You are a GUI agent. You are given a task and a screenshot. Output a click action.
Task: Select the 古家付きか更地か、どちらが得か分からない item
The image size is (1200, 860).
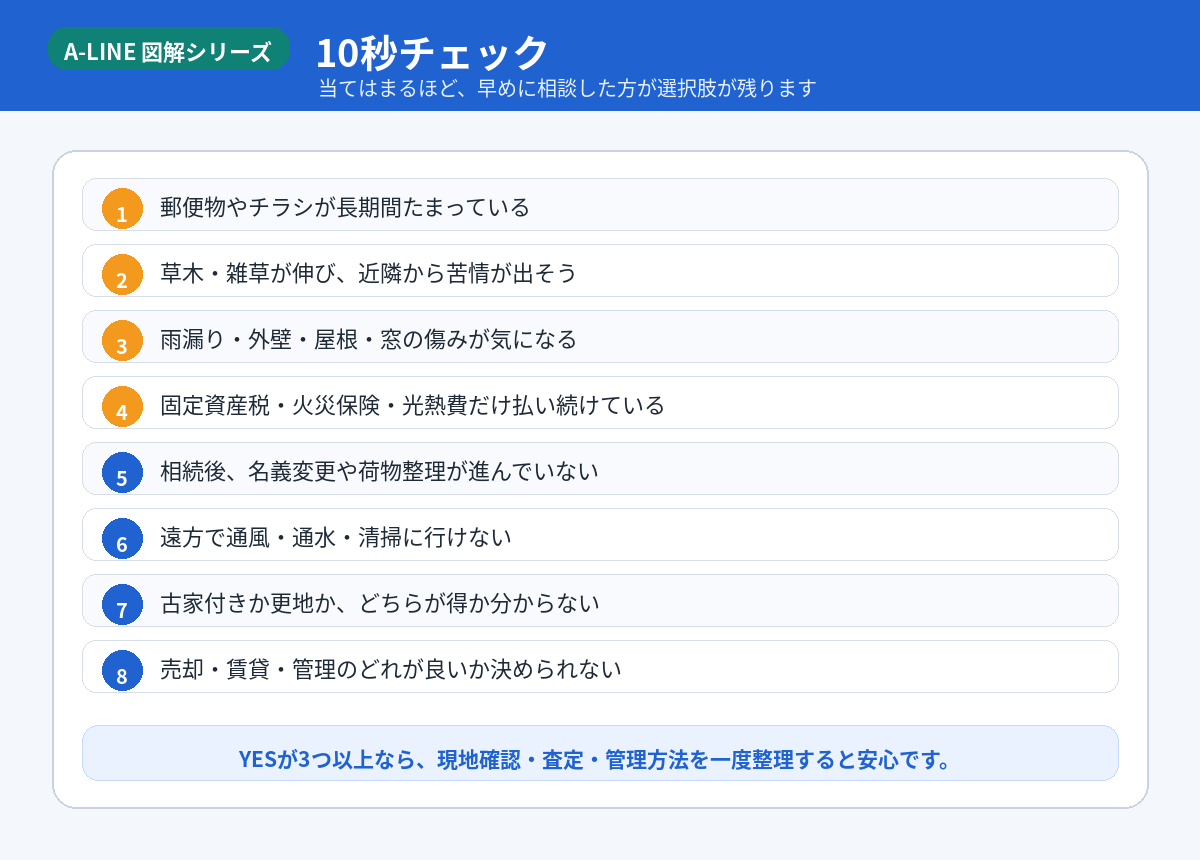(x=600, y=601)
